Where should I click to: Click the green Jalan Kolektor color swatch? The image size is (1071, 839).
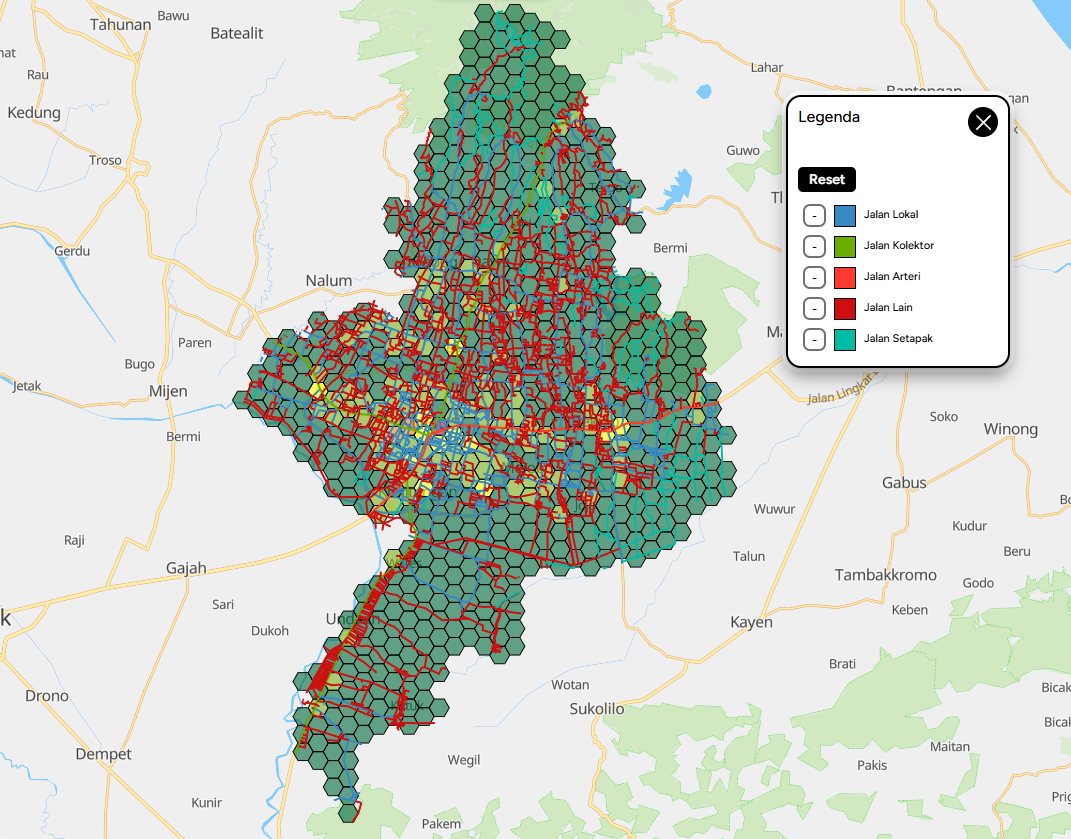845,246
